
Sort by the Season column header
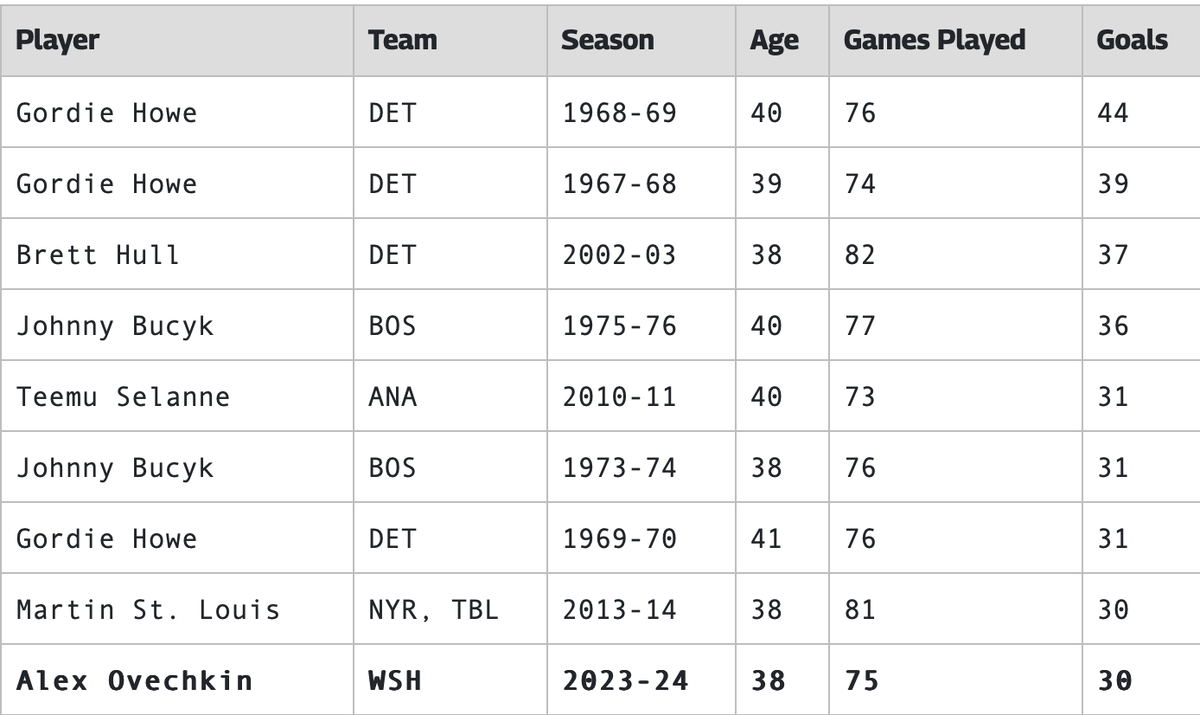click(x=607, y=40)
